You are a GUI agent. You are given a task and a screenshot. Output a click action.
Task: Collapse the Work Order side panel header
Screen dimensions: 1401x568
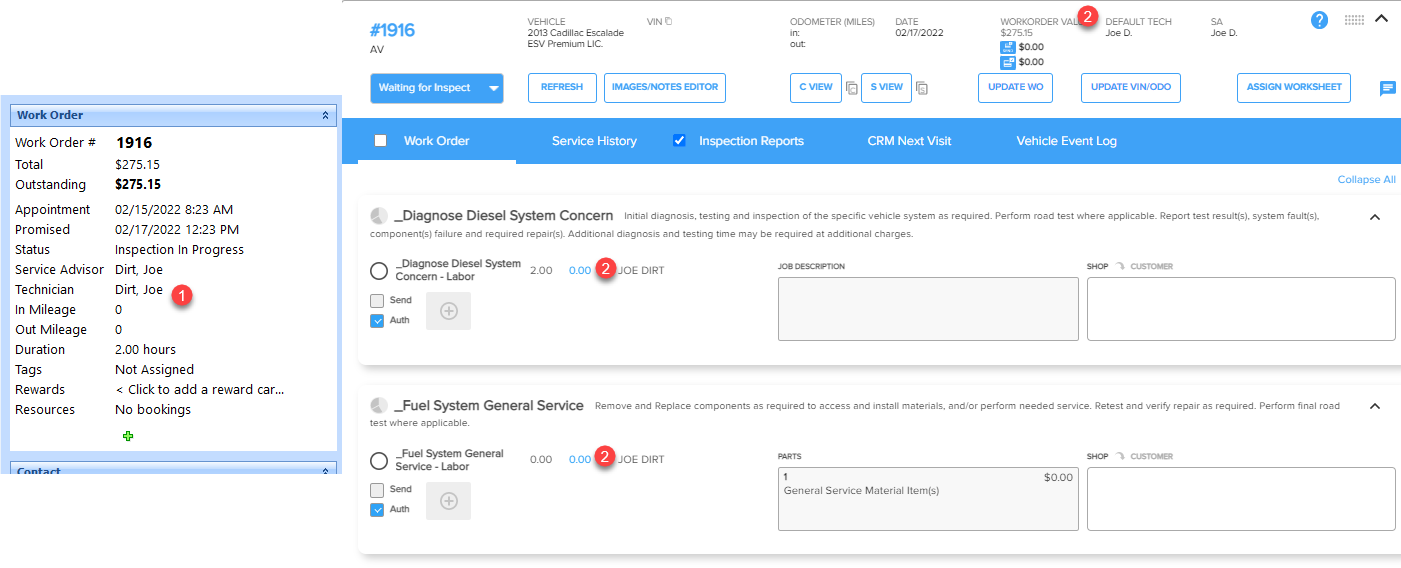click(325, 115)
